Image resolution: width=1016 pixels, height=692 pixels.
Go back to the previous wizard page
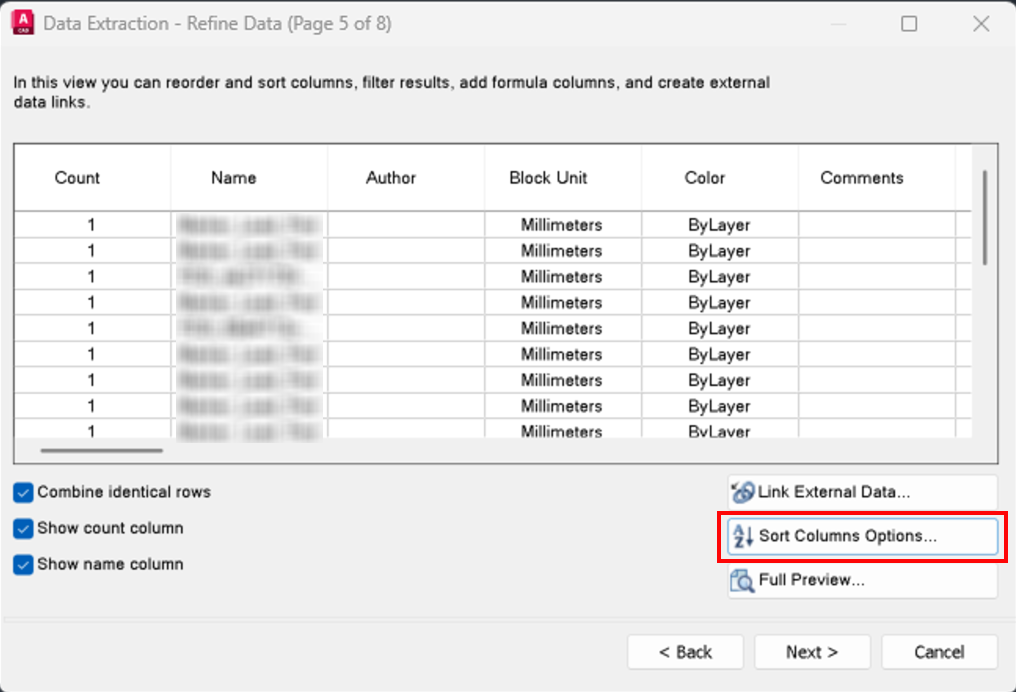685,651
